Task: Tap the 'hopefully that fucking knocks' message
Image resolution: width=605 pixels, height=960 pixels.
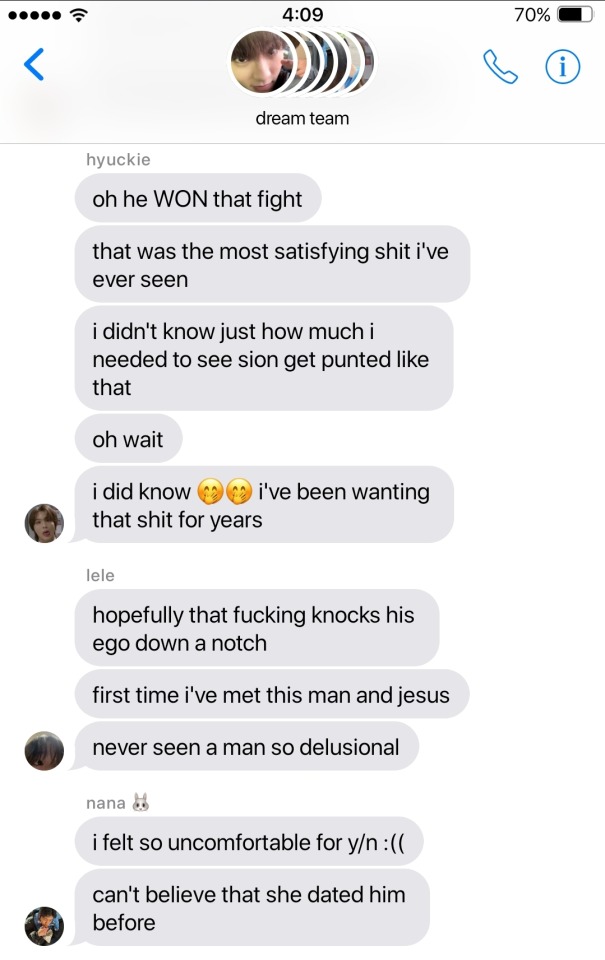Action: (257, 628)
